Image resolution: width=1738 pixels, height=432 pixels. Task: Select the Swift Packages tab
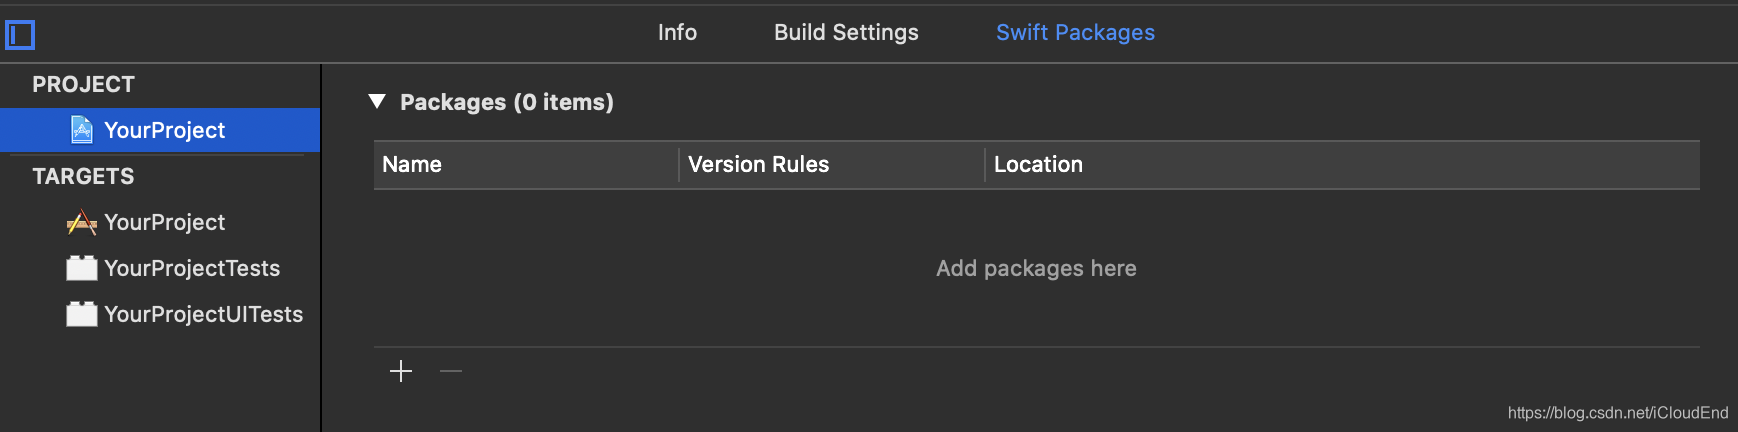1075,32
